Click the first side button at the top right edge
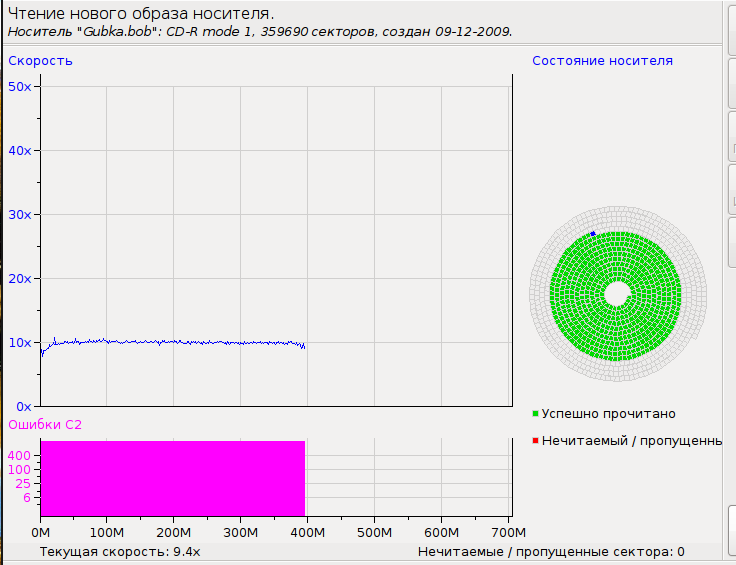The width and height of the screenshot is (736, 565). [x=732, y=27]
